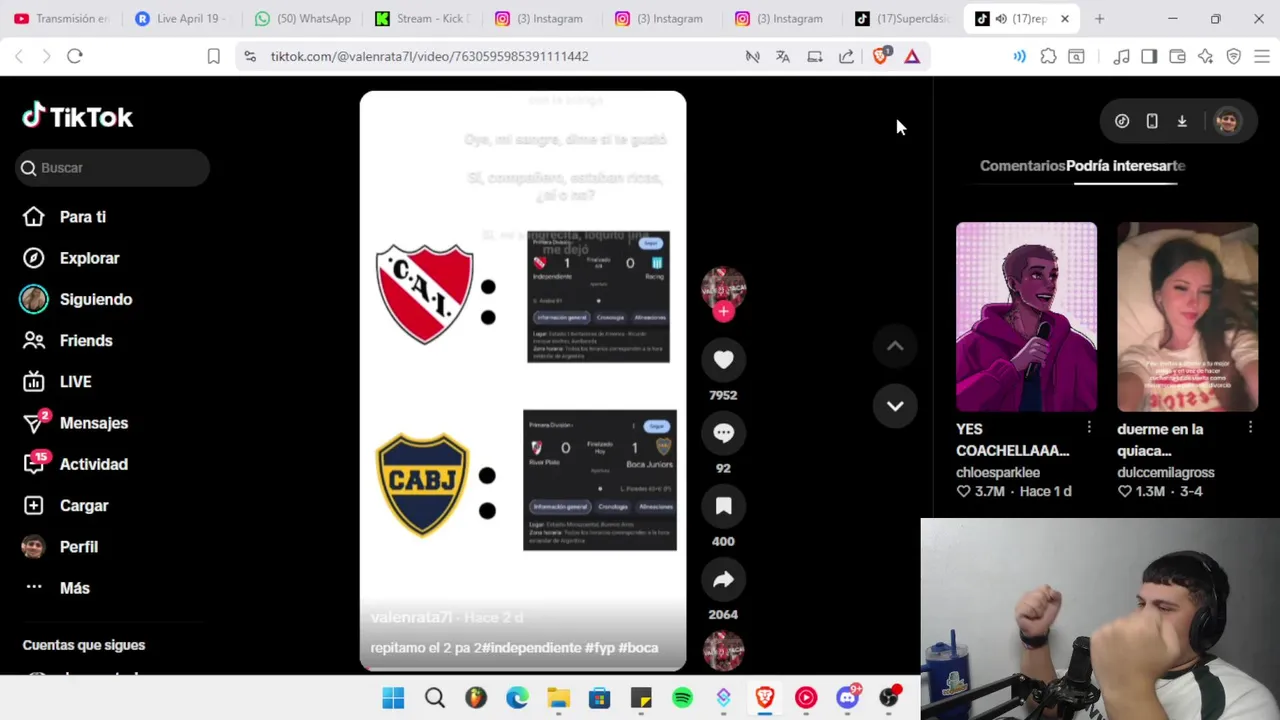Open dulccemilagross creator profile link
The width and height of the screenshot is (1280, 720).
[x=1165, y=472]
